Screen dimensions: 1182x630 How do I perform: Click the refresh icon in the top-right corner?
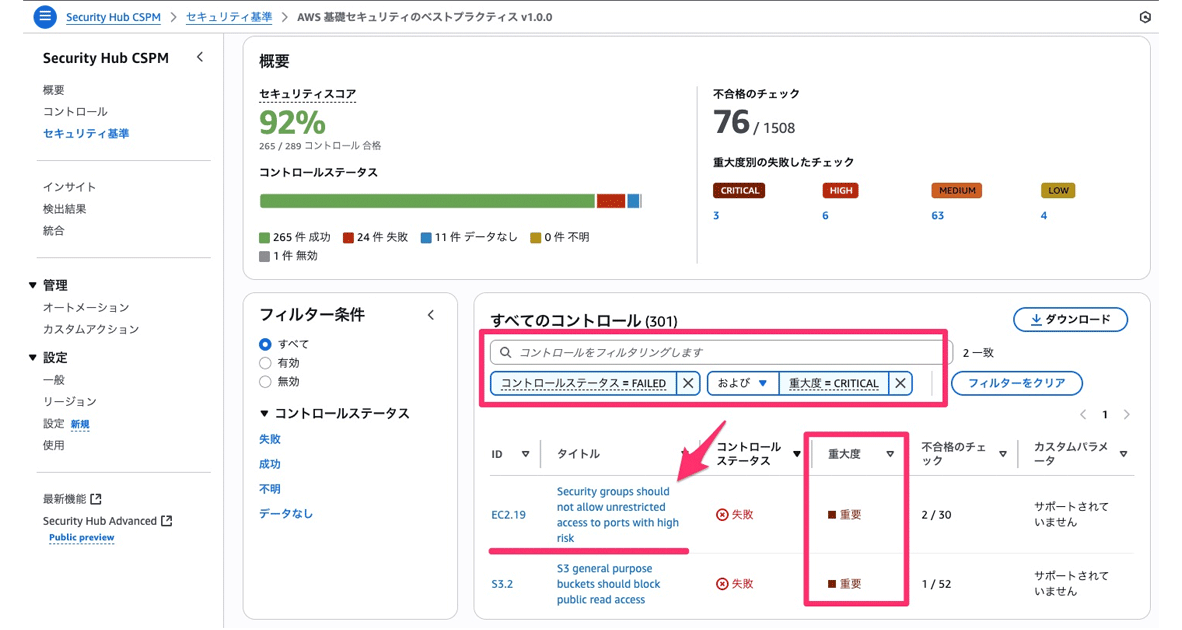[x=1146, y=16]
